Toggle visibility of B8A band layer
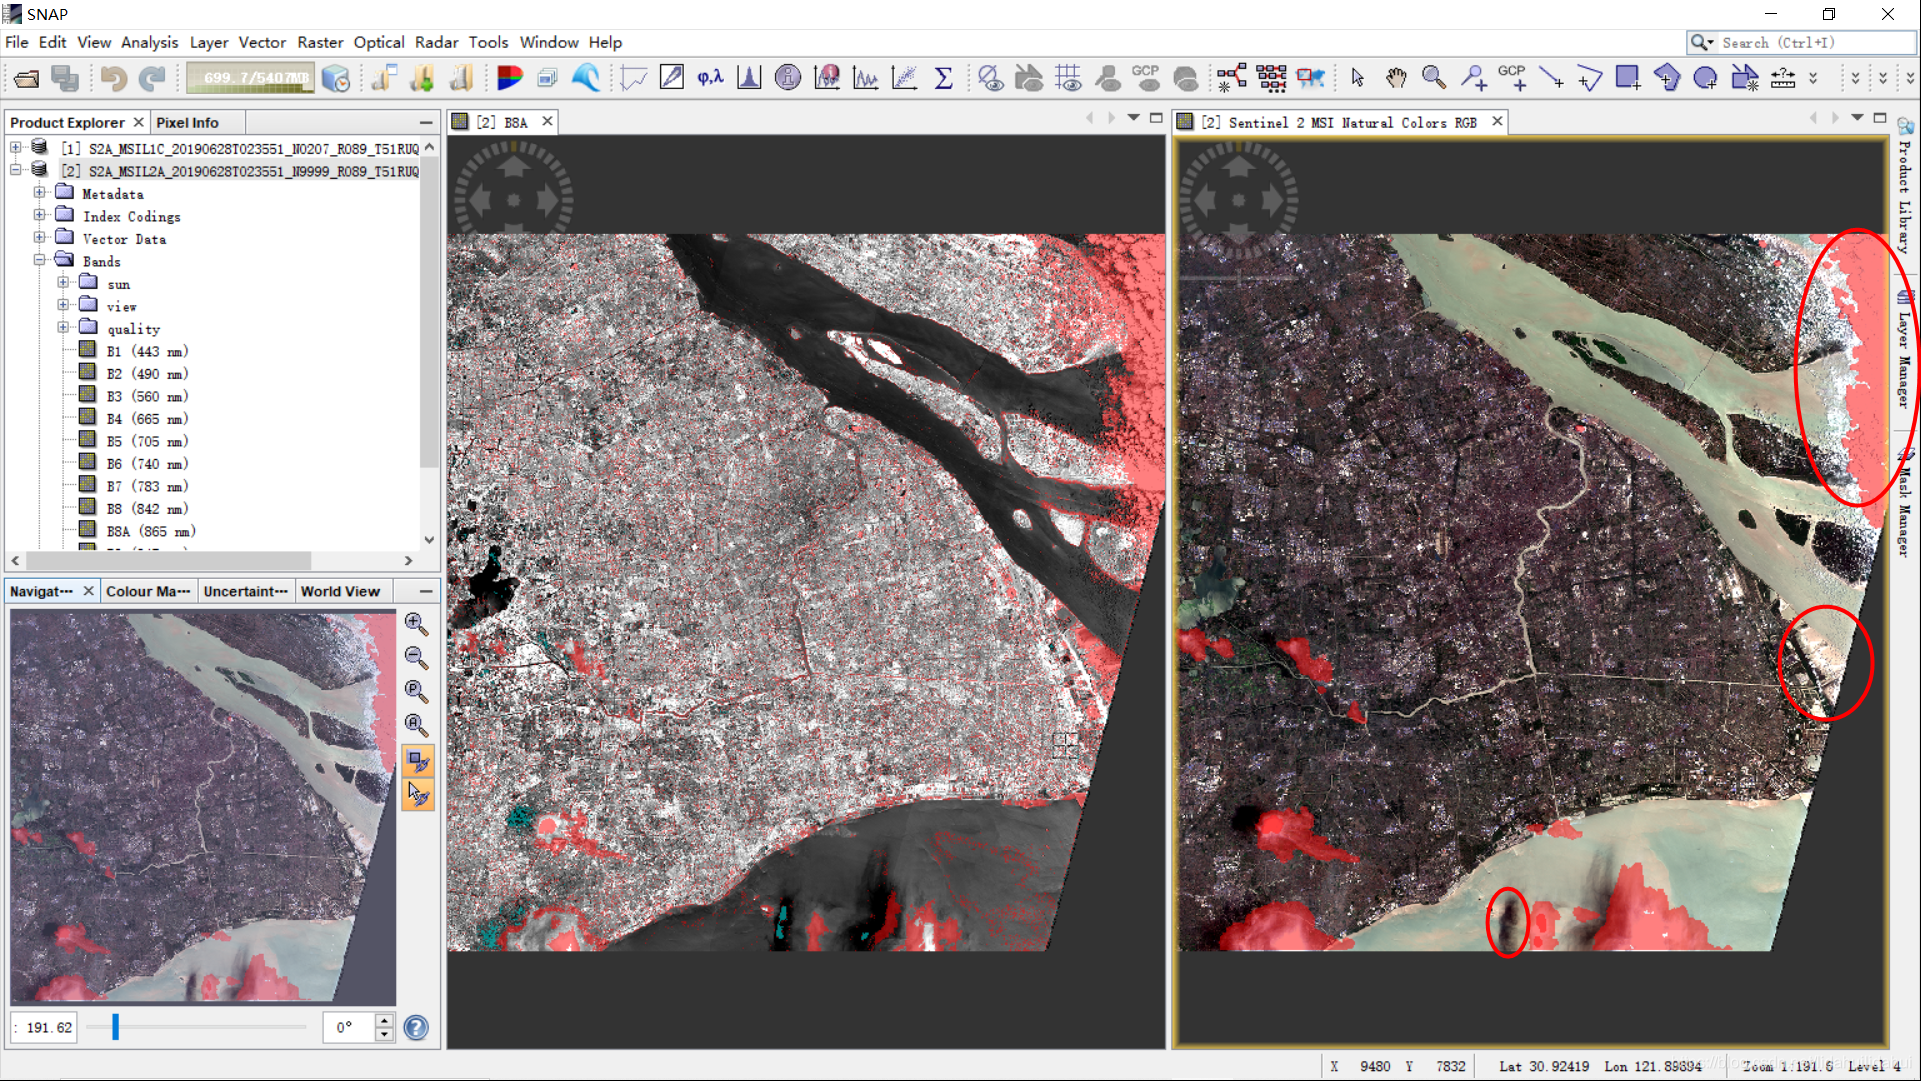 click(x=88, y=529)
